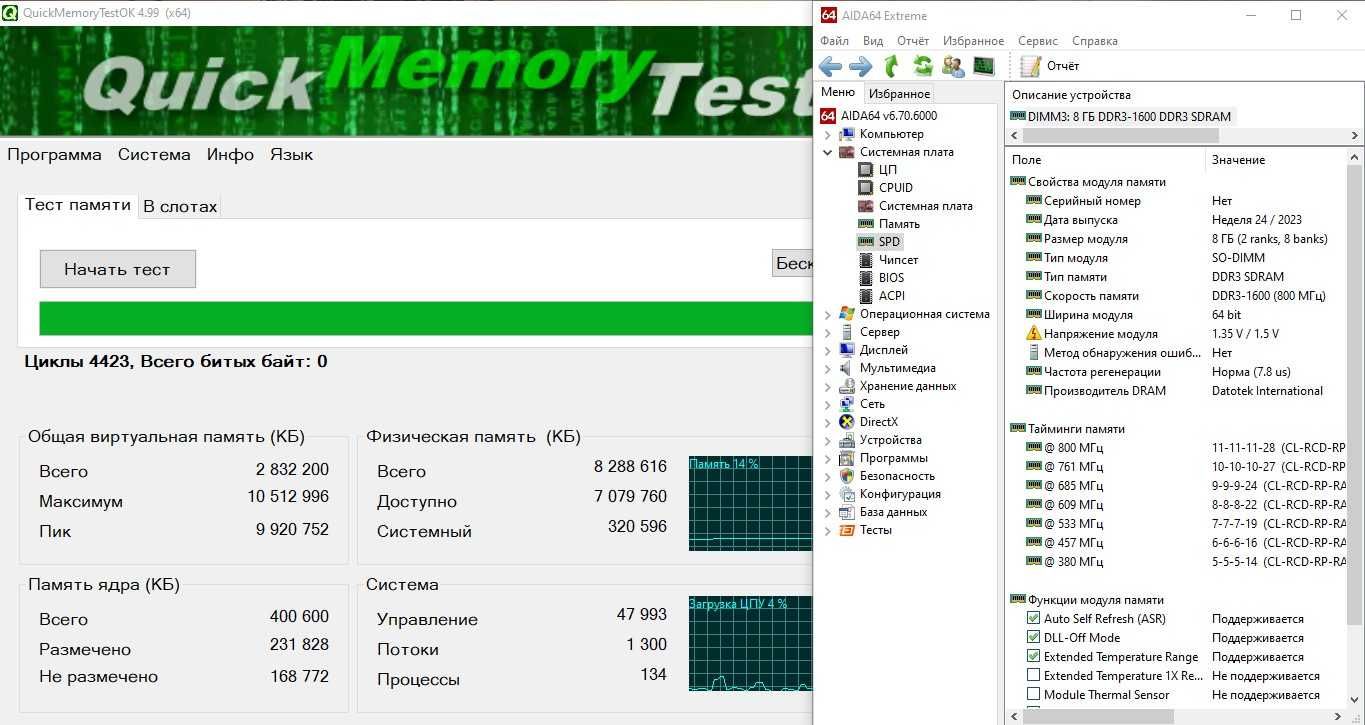Select the Устройства tree item
Viewport: 1365px width, 725px height.
890,440
